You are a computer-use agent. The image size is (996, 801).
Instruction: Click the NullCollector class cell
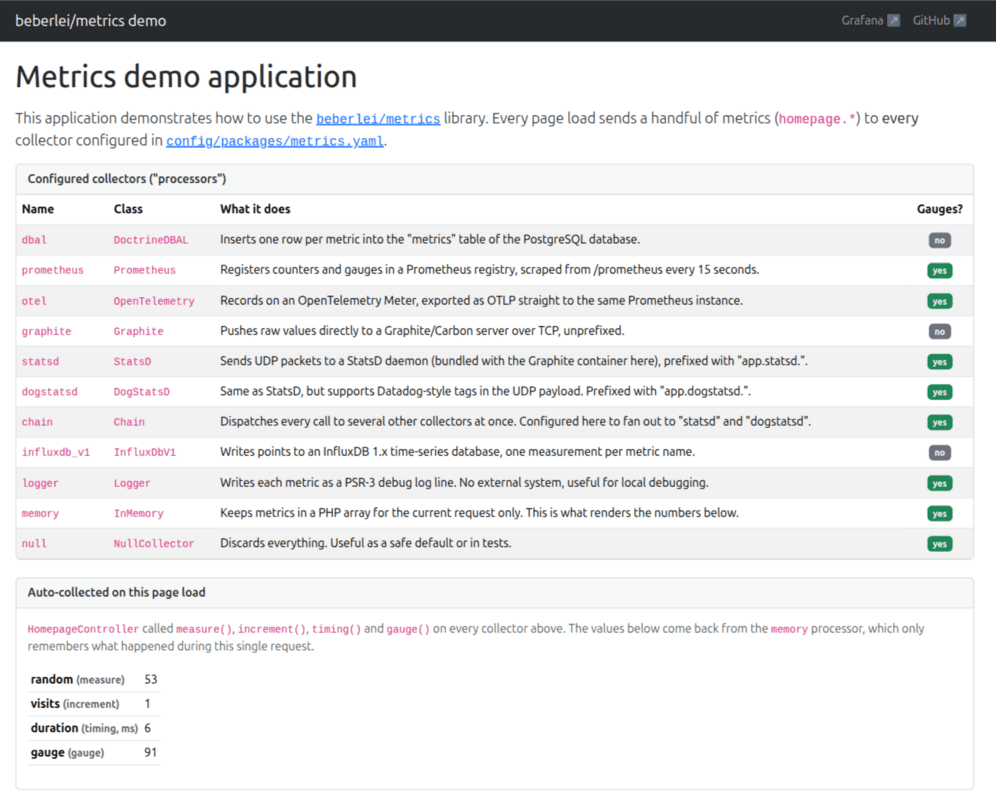[154, 544]
